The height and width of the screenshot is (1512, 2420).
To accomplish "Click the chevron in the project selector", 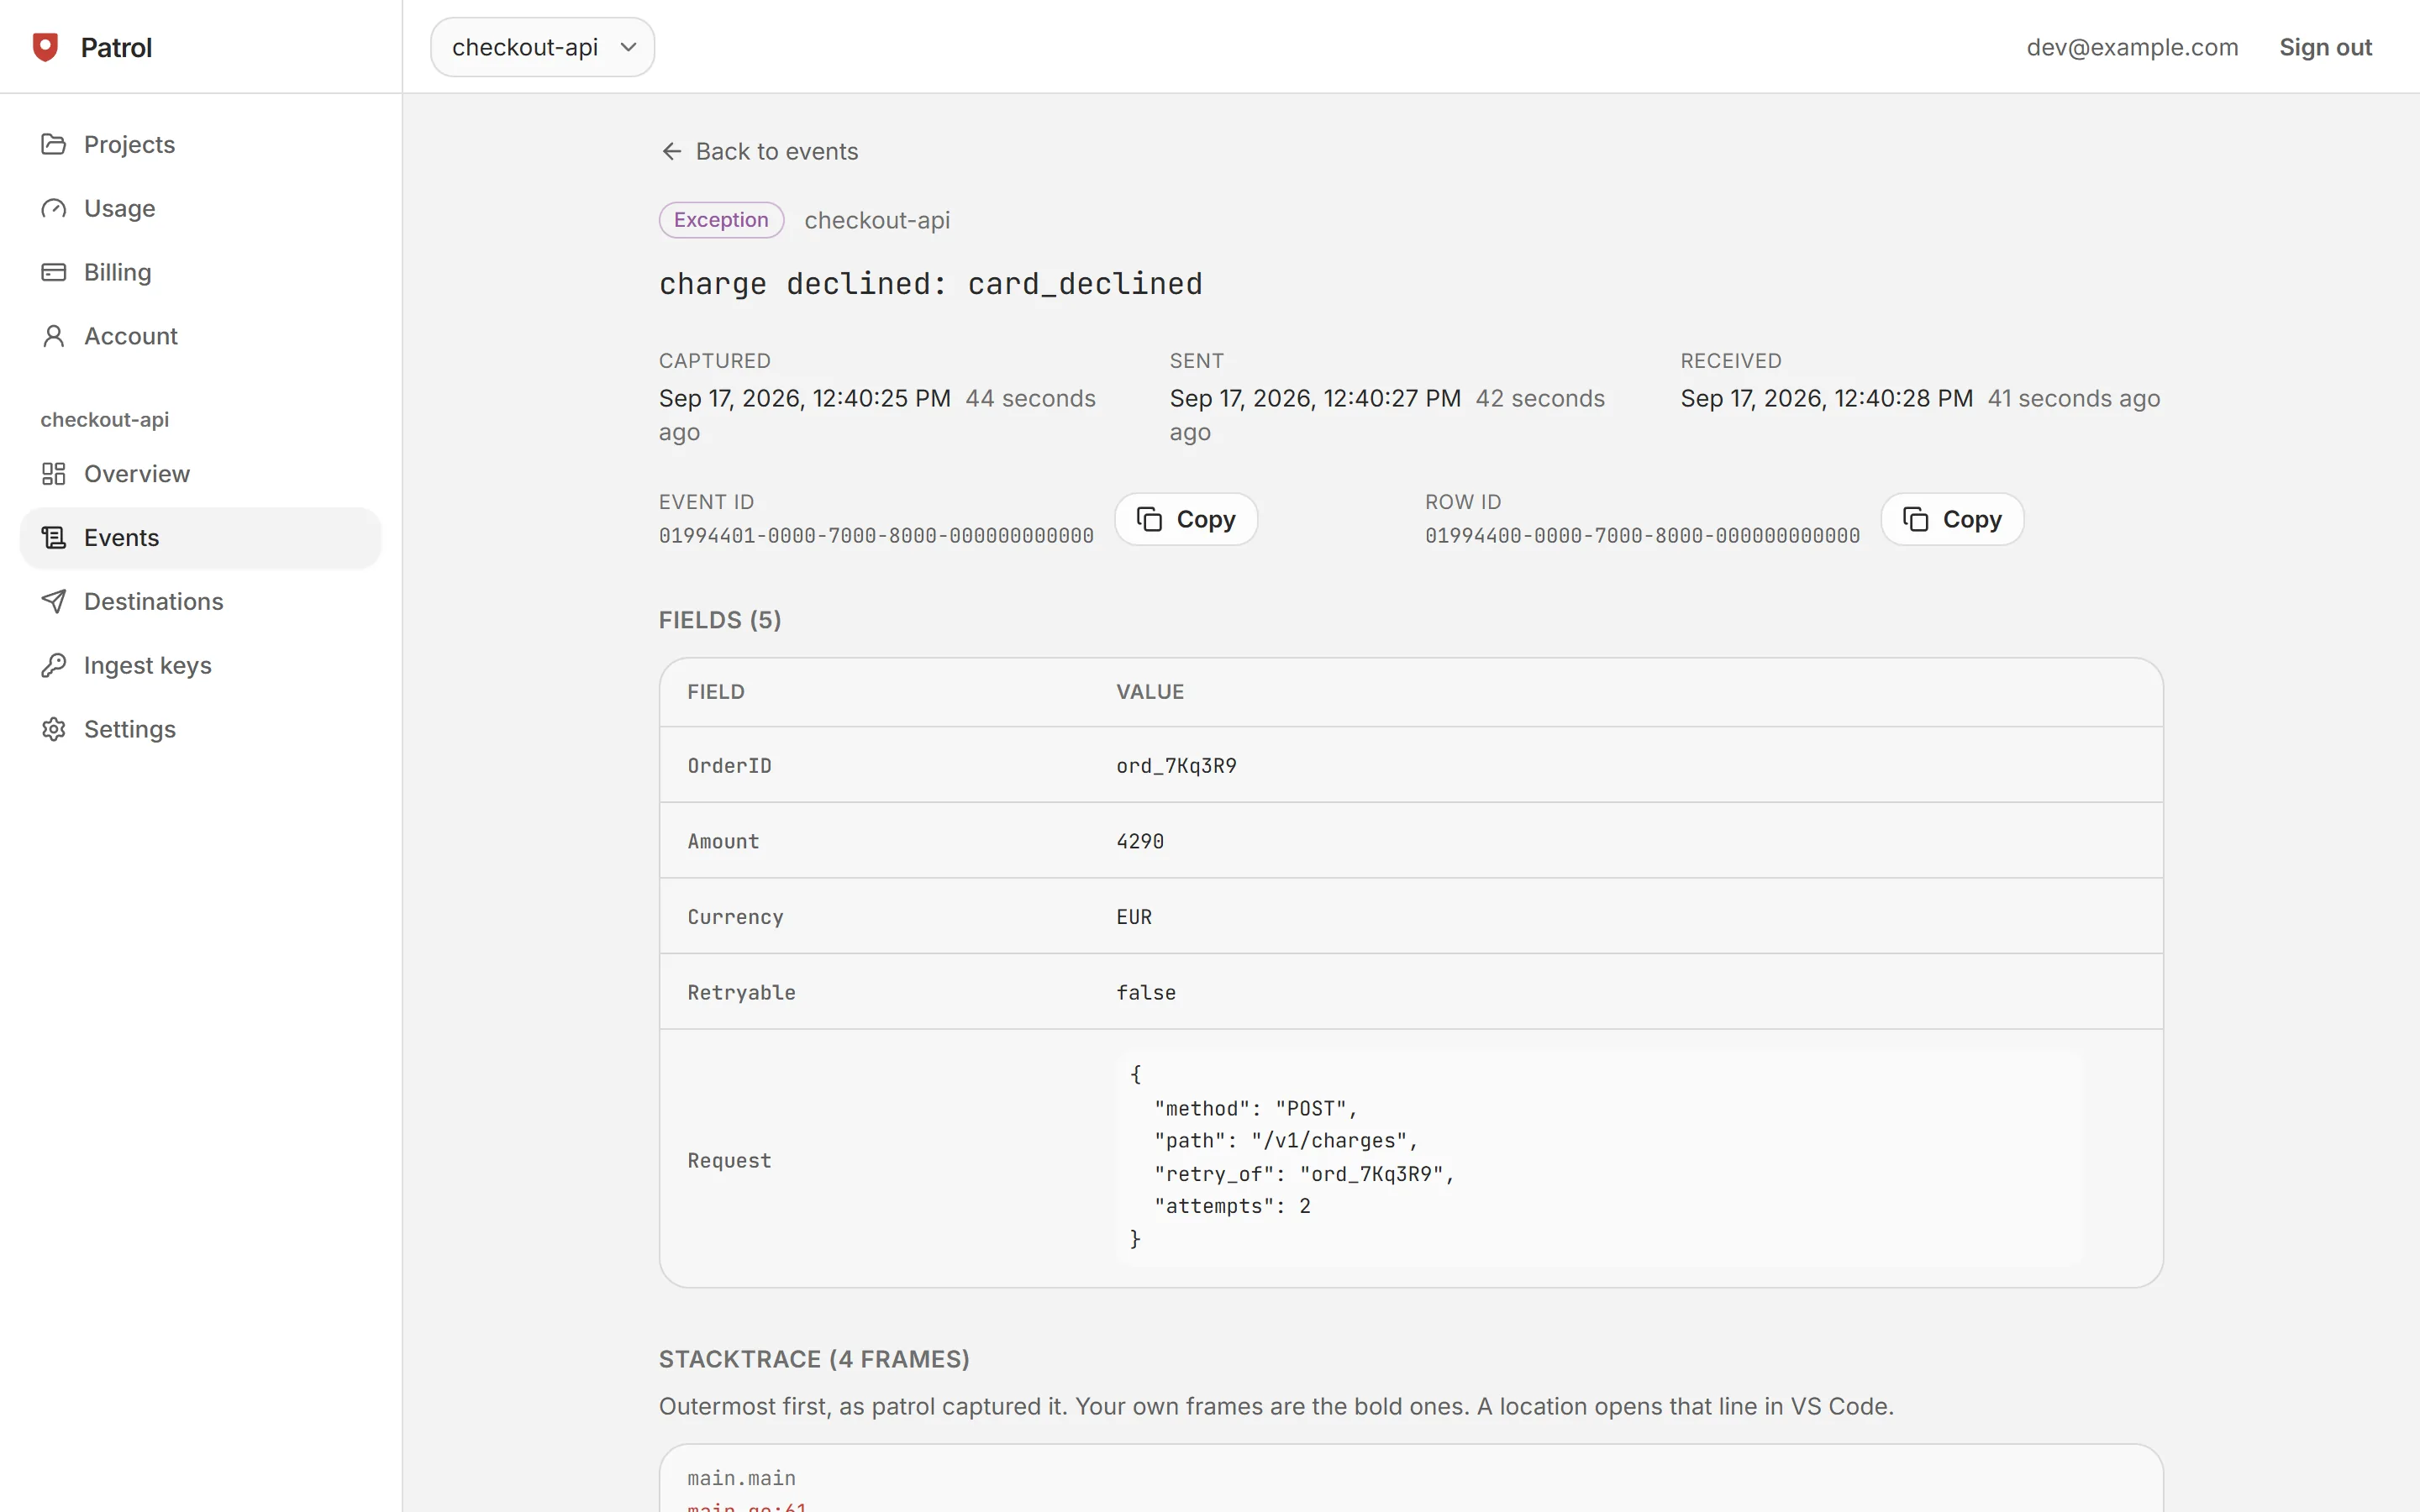I will (x=629, y=47).
